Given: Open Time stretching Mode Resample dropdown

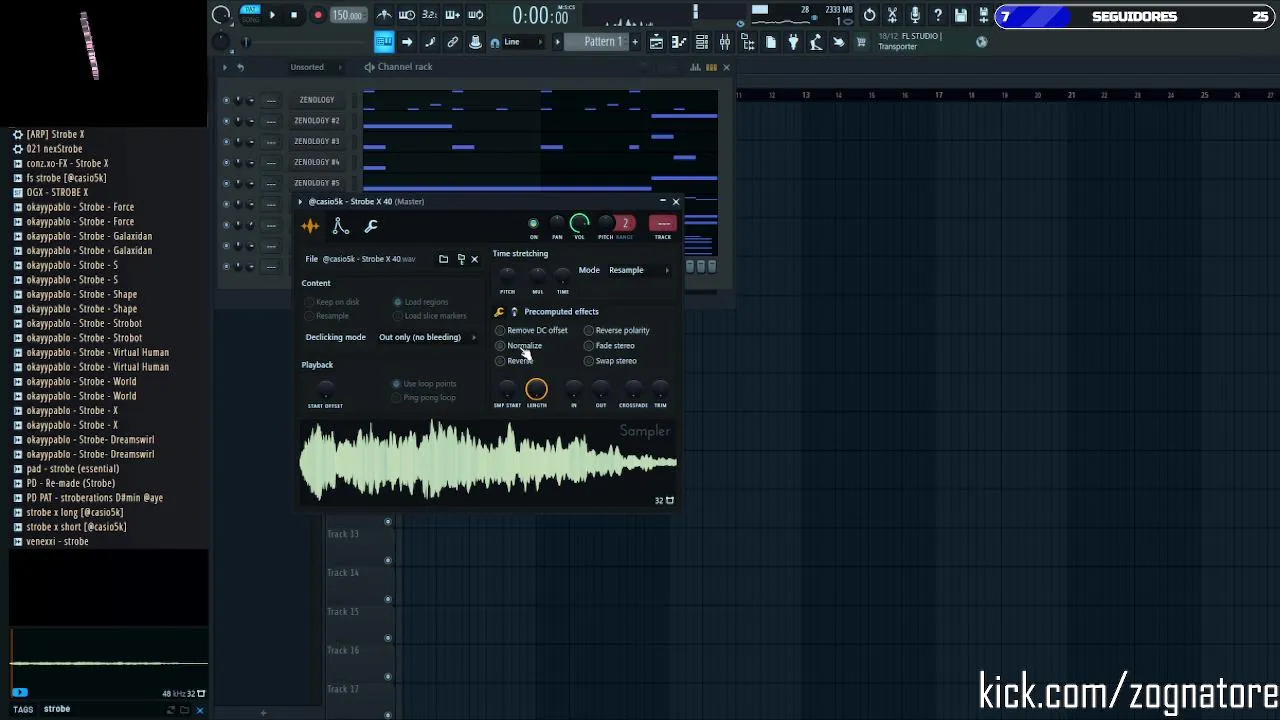Looking at the screenshot, I should click(x=639, y=270).
